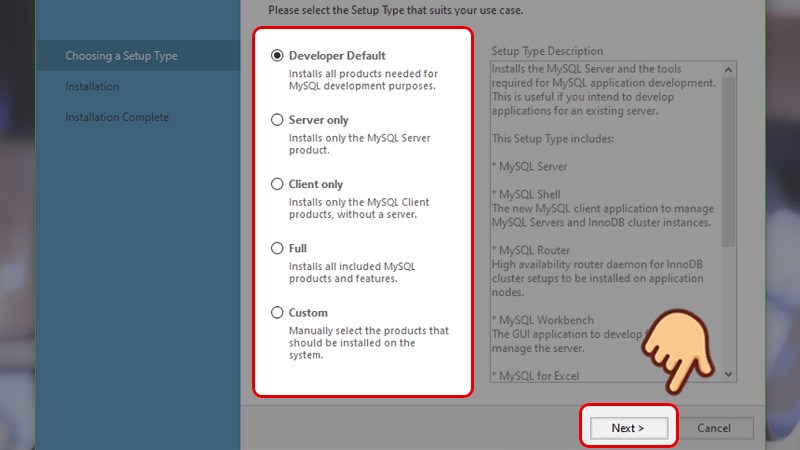This screenshot has height=450, width=800.
Task: Select the Full installation radio button
Action: click(x=278, y=248)
